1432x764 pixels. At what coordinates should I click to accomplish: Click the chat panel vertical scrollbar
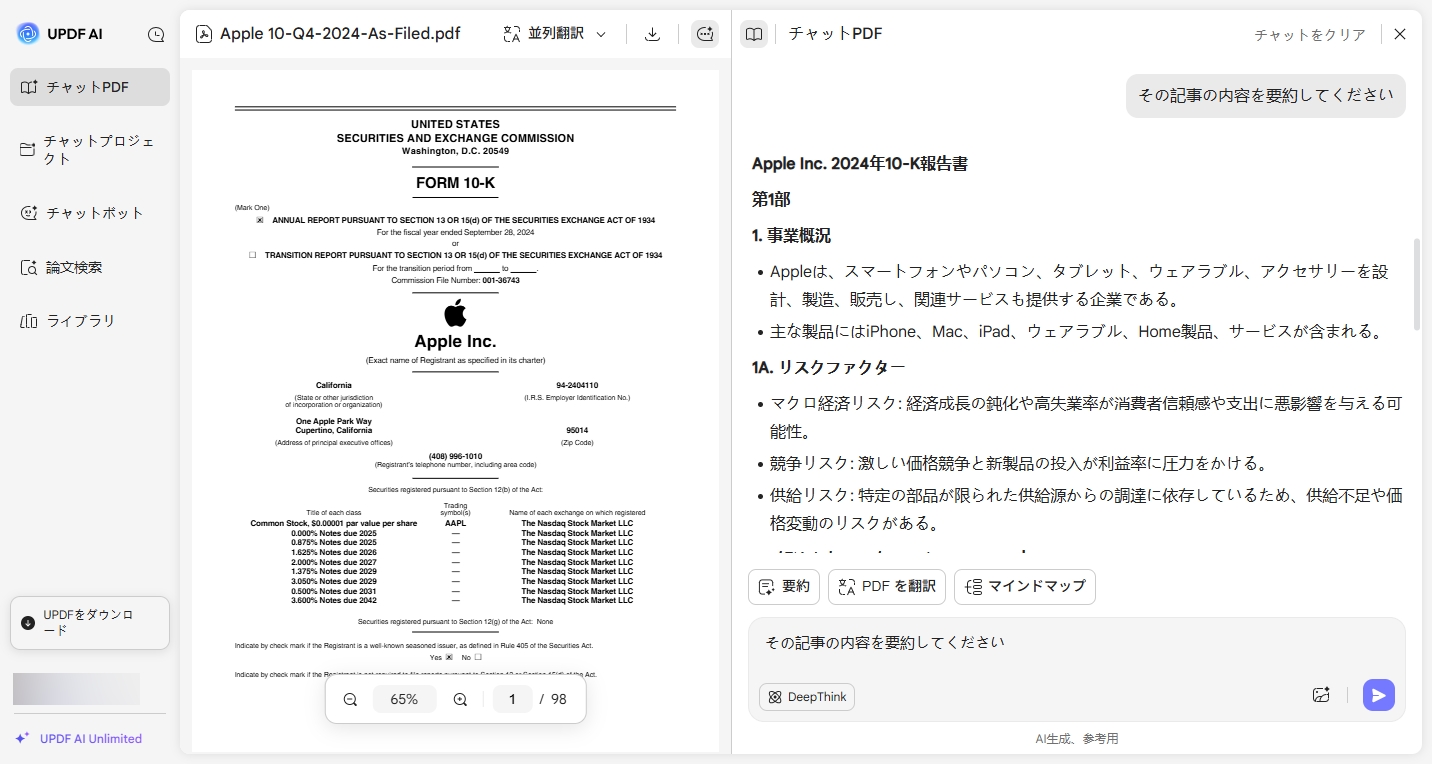(1416, 284)
